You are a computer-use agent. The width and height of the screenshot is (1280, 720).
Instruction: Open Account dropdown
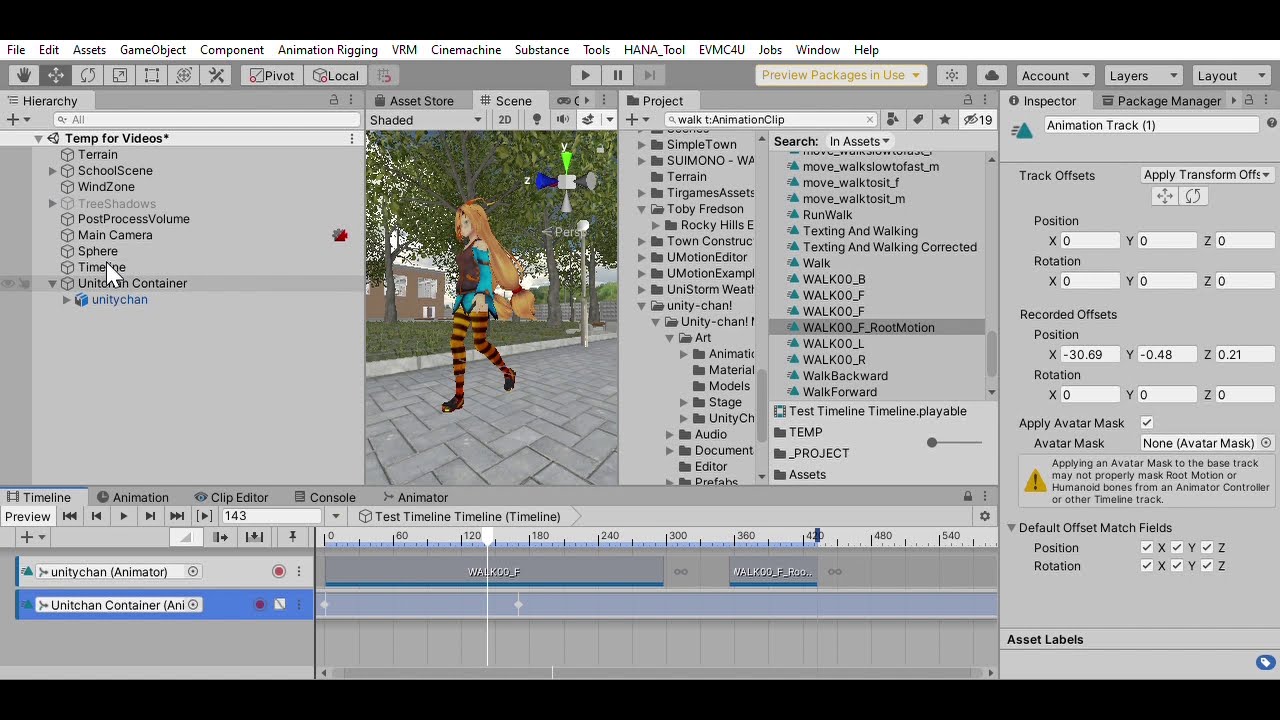tap(1056, 75)
